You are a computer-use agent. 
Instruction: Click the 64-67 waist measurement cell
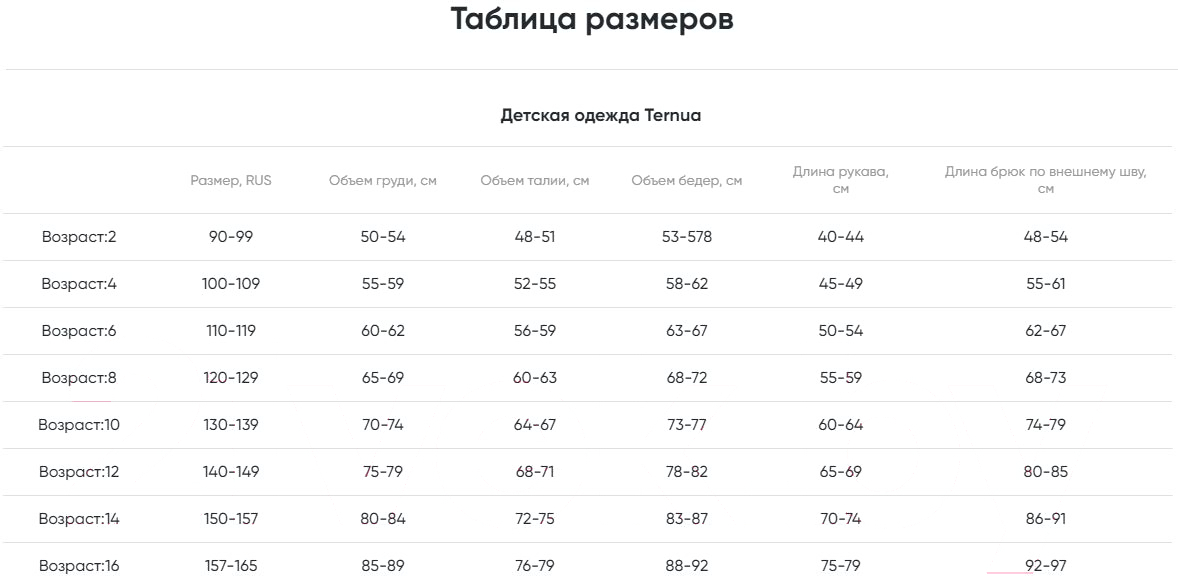pos(535,425)
